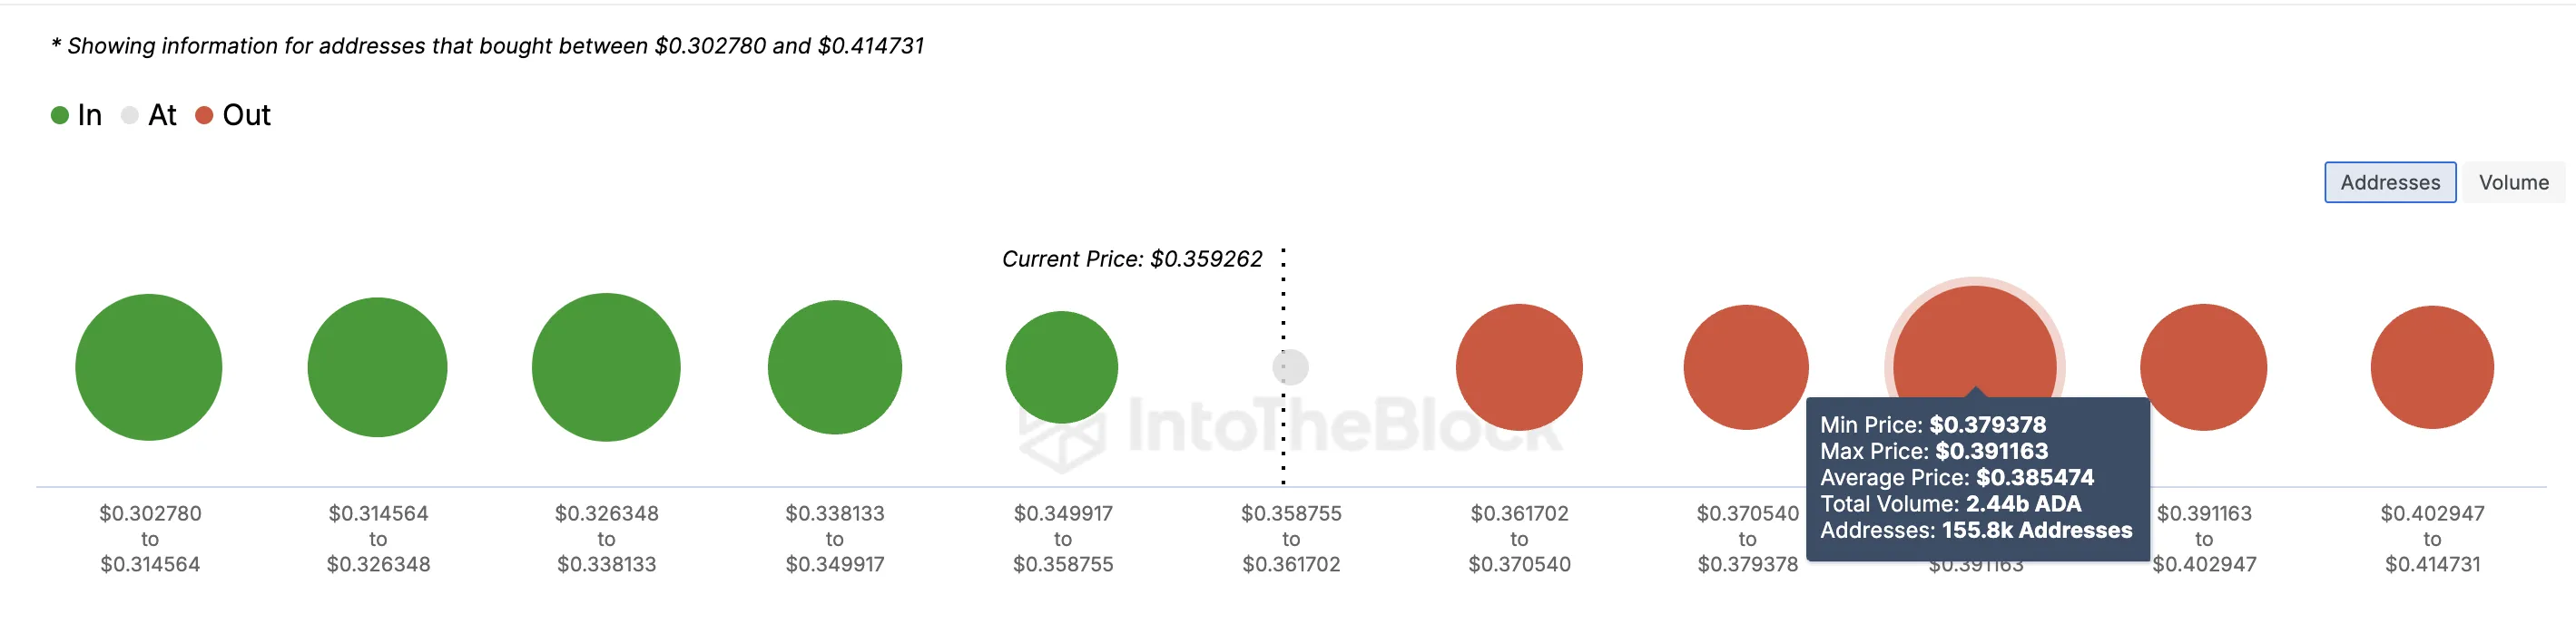Switch to the Addresses tab
The image size is (2576, 624).
[2389, 182]
